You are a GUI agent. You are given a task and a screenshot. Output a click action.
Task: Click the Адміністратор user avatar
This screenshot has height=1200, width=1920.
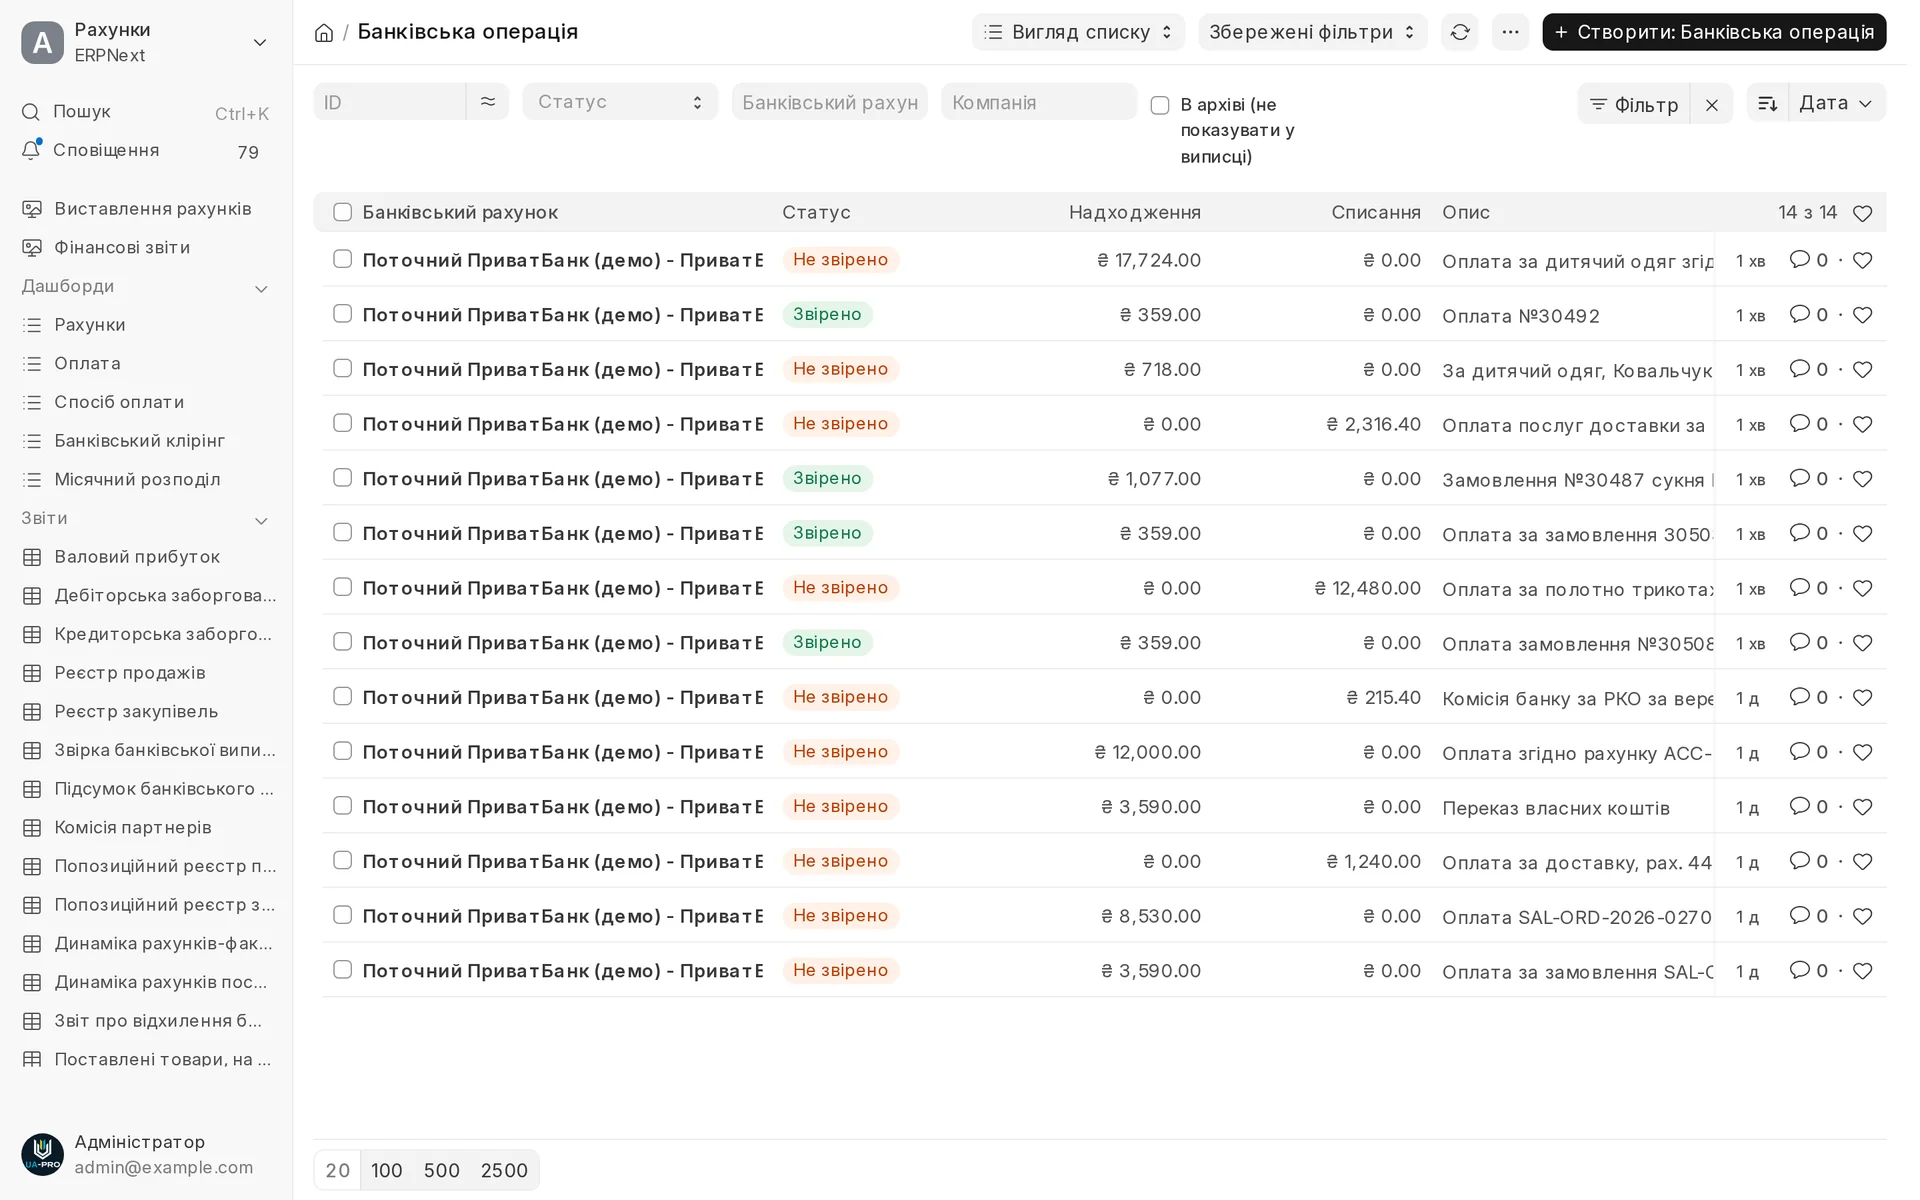pyautogui.click(x=42, y=1154)
